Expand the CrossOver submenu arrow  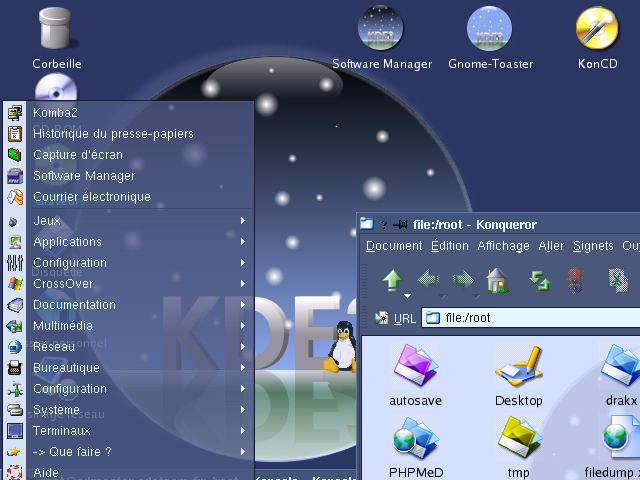(x=243, y=284)
